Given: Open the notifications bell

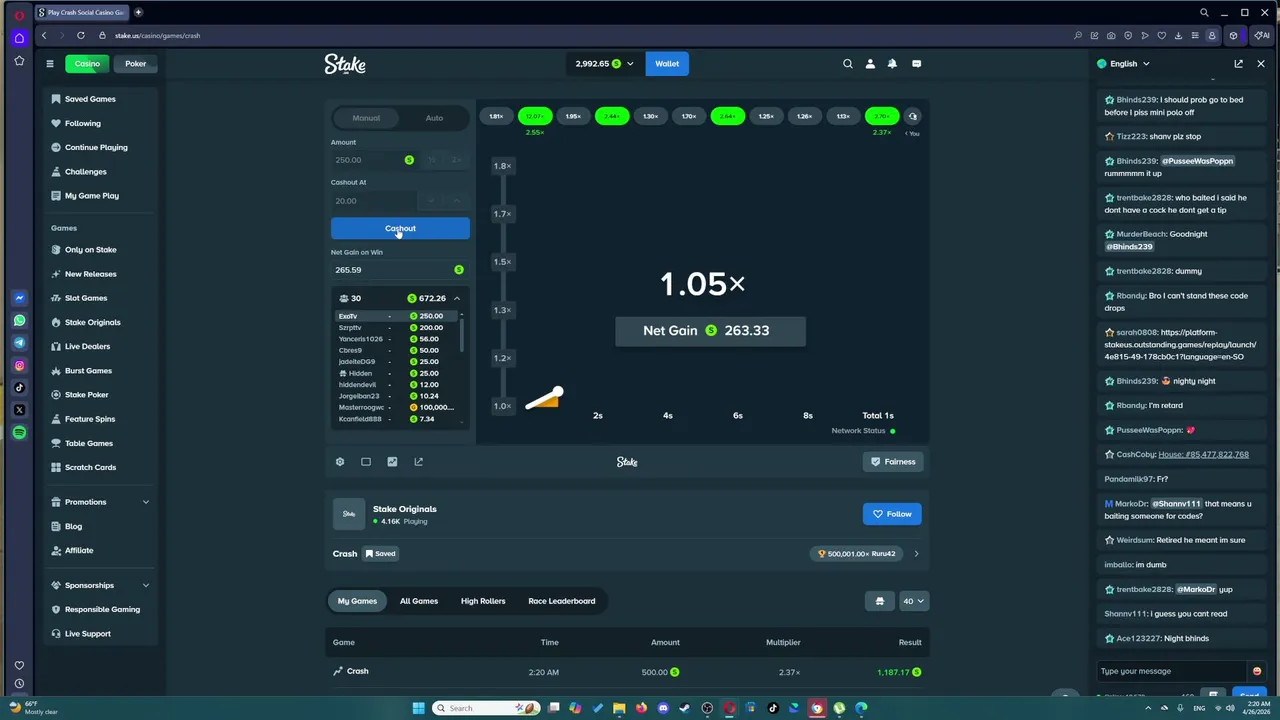Looking at the screenshot, I should (892, 64).
